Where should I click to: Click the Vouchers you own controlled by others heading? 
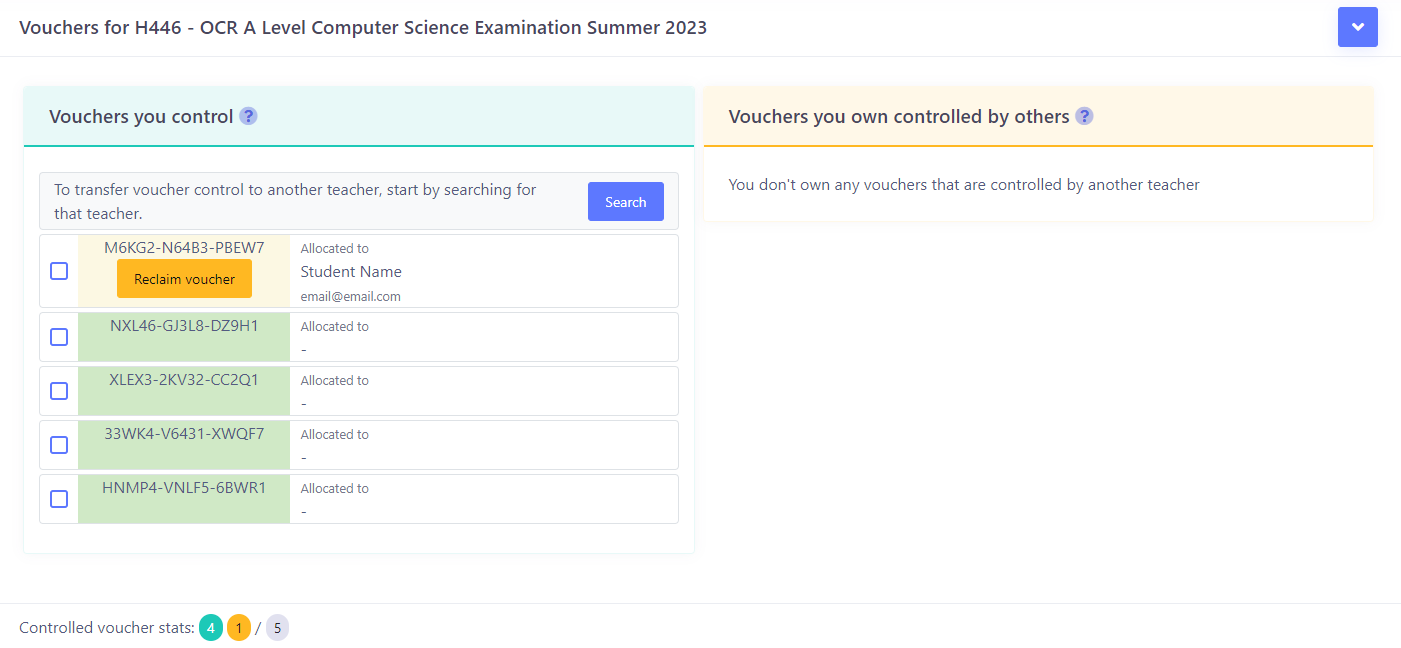click(x=899, y=116)
